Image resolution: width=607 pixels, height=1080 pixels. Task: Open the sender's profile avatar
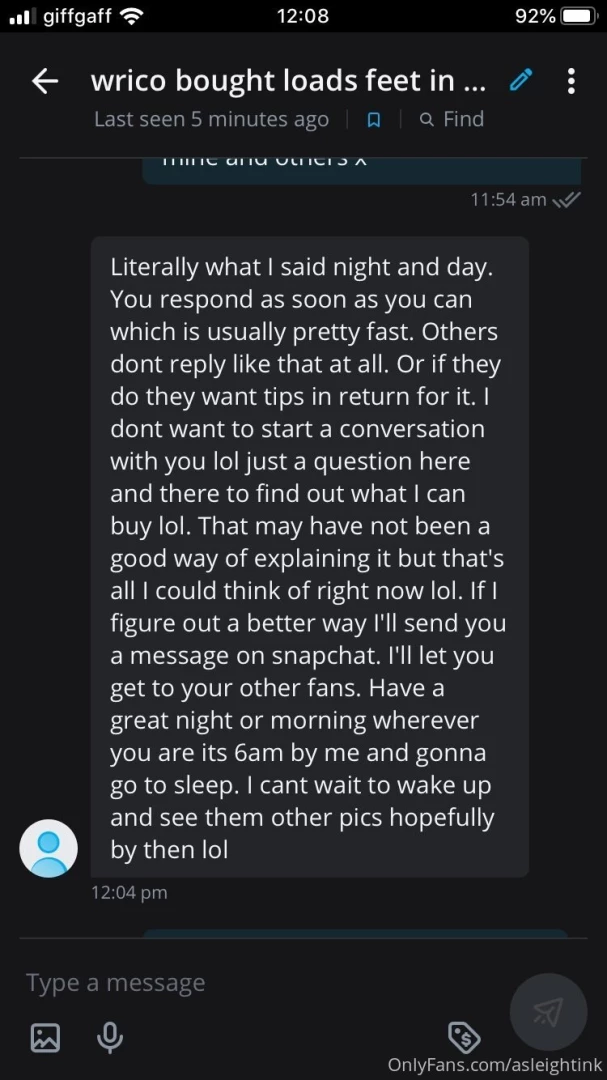coord(48,848)
